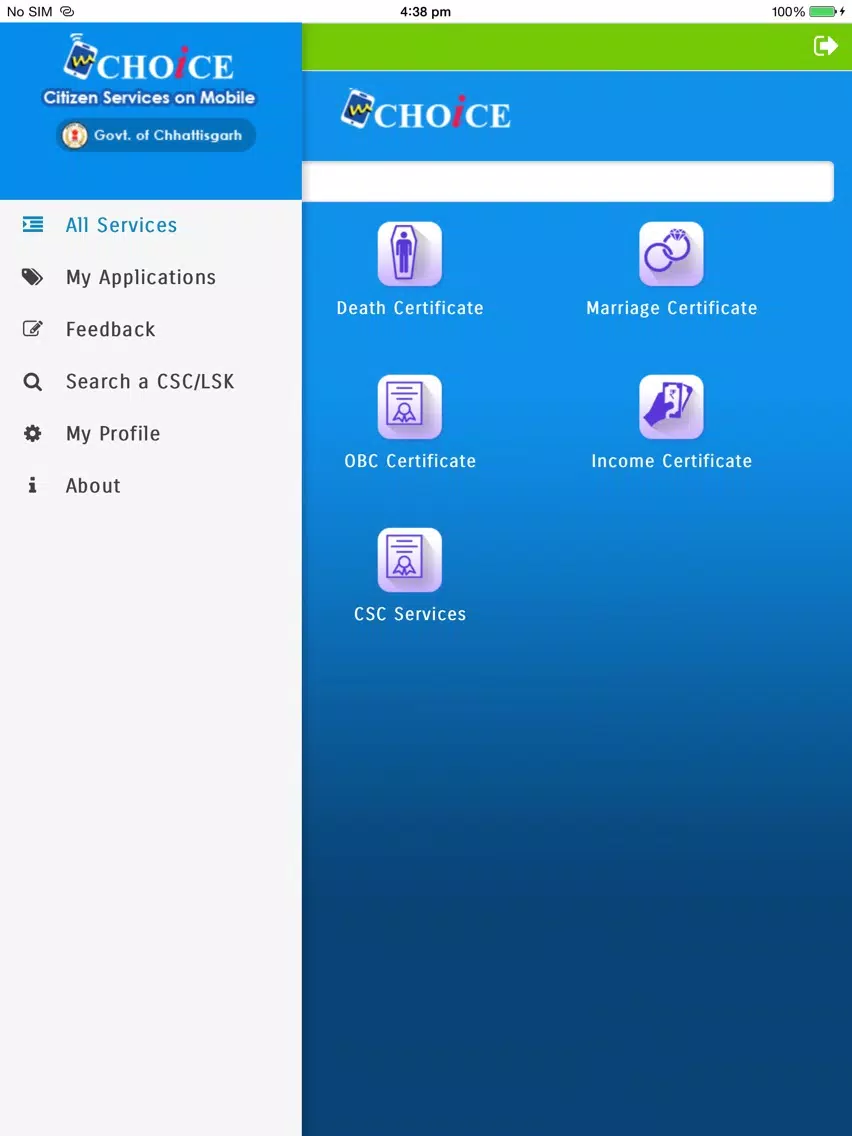This screenshot has height=1136, width=852.
Task: Click the Feedback edit icon
Action: (x=33, y=329)
